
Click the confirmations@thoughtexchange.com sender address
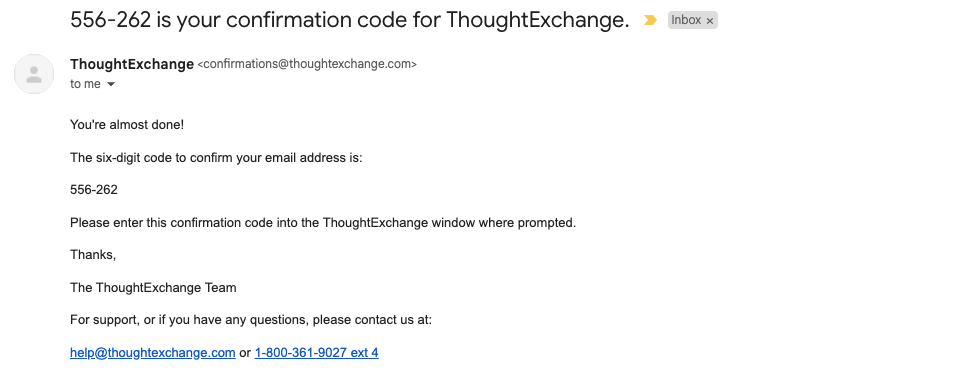click(x=307, y=64)
